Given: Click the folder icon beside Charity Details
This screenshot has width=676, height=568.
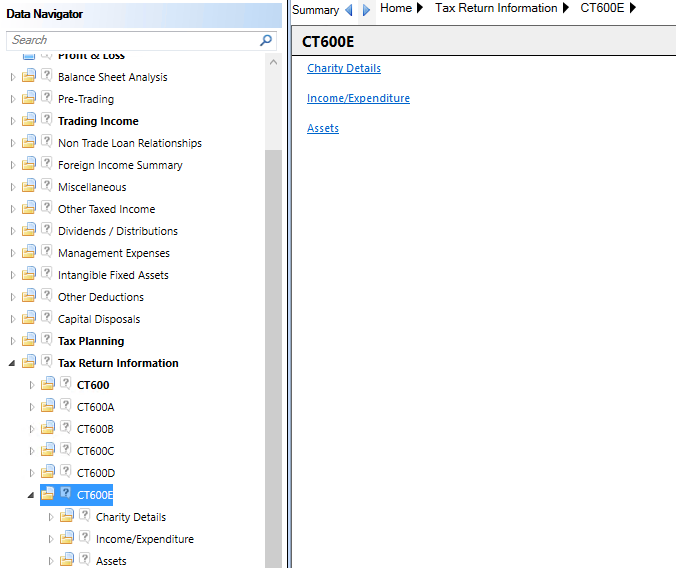Looking at the screenshot, I should click(x=67, y=516).
